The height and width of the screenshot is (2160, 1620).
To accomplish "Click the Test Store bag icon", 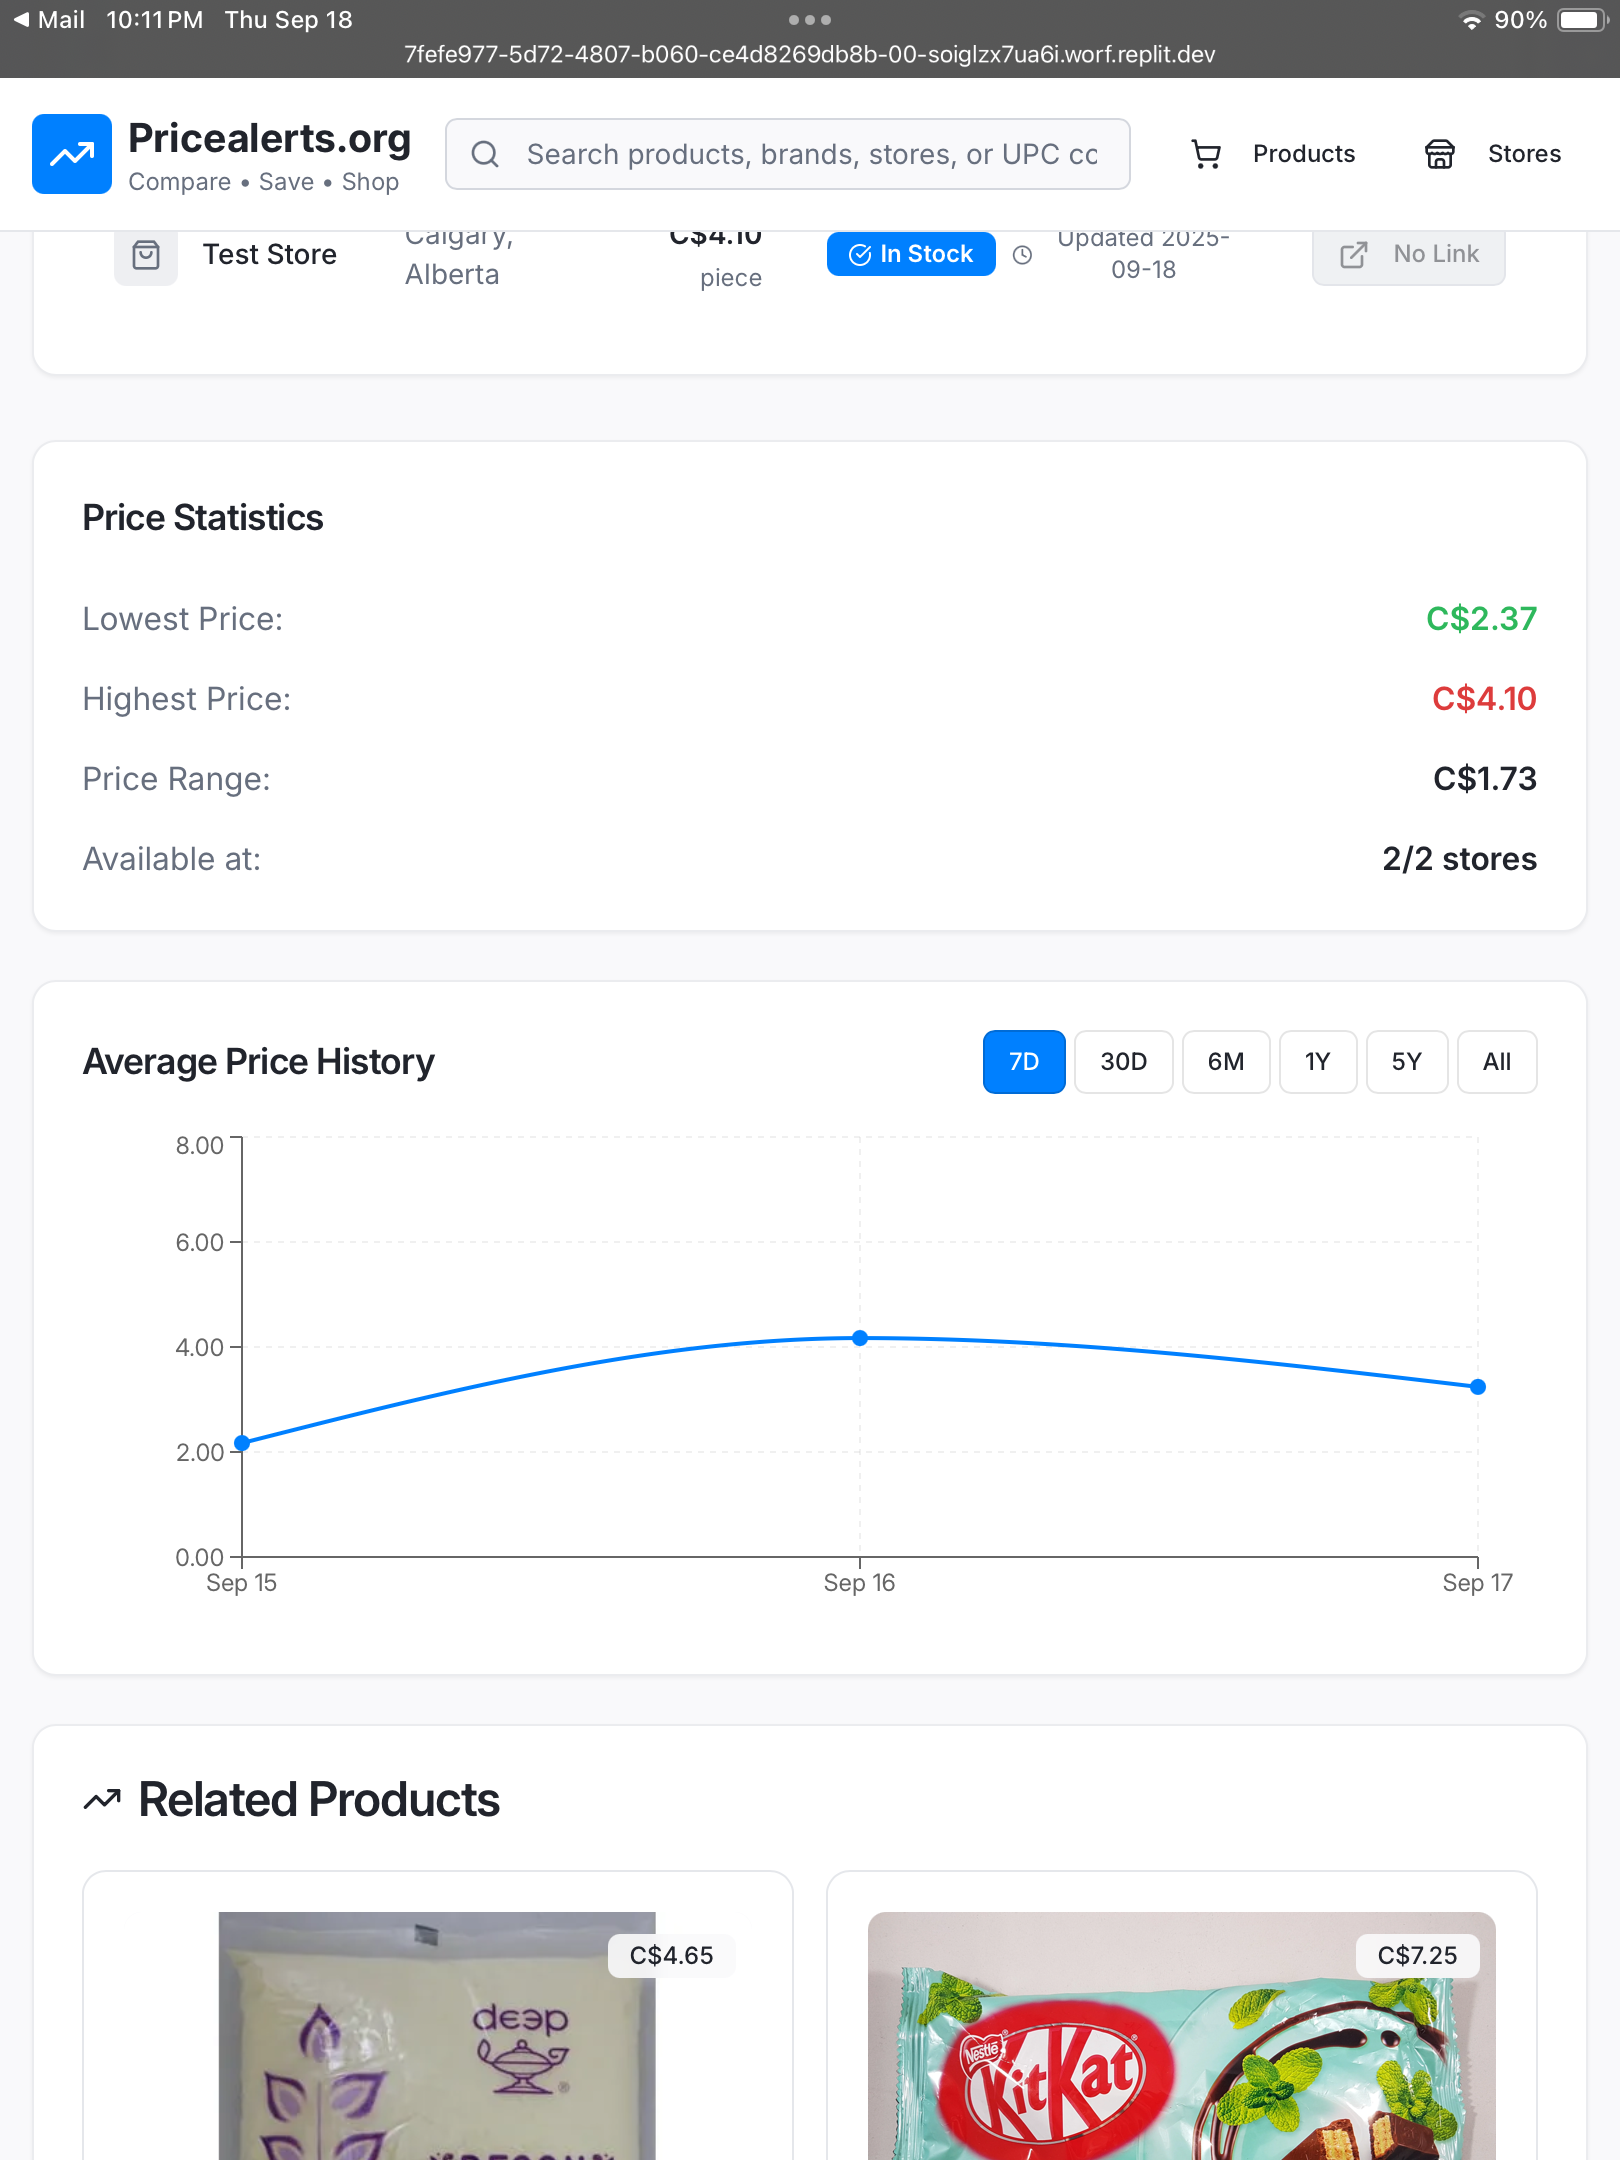I will pyautogui.click(x=146, y=255).
